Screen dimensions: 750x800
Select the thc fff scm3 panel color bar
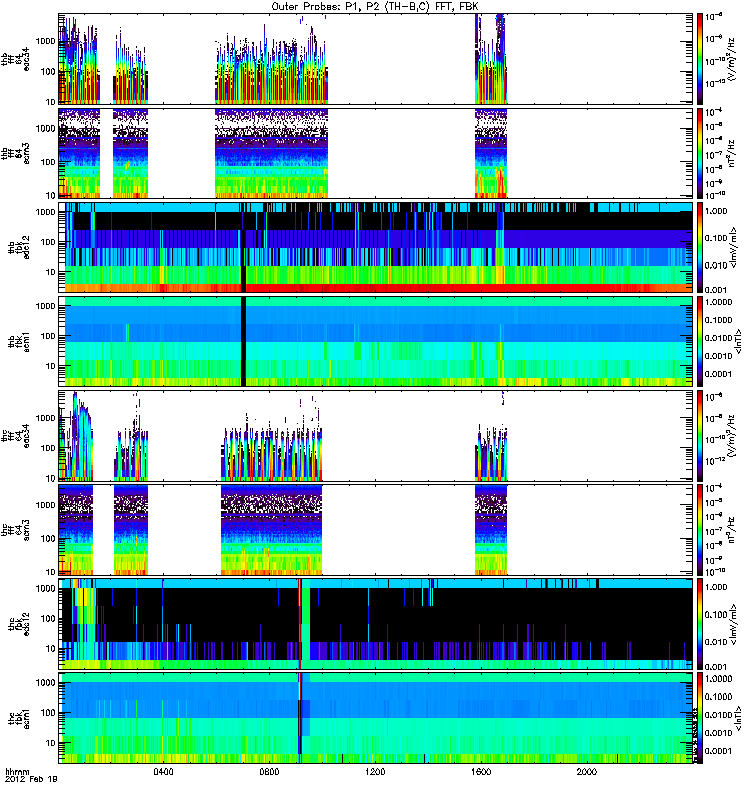699,530
